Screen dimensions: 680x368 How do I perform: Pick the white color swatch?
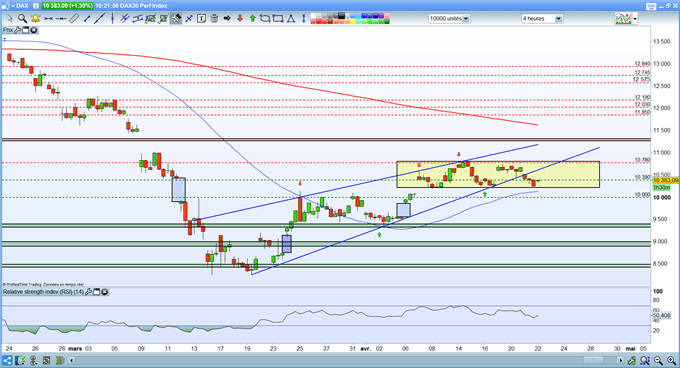313,16
